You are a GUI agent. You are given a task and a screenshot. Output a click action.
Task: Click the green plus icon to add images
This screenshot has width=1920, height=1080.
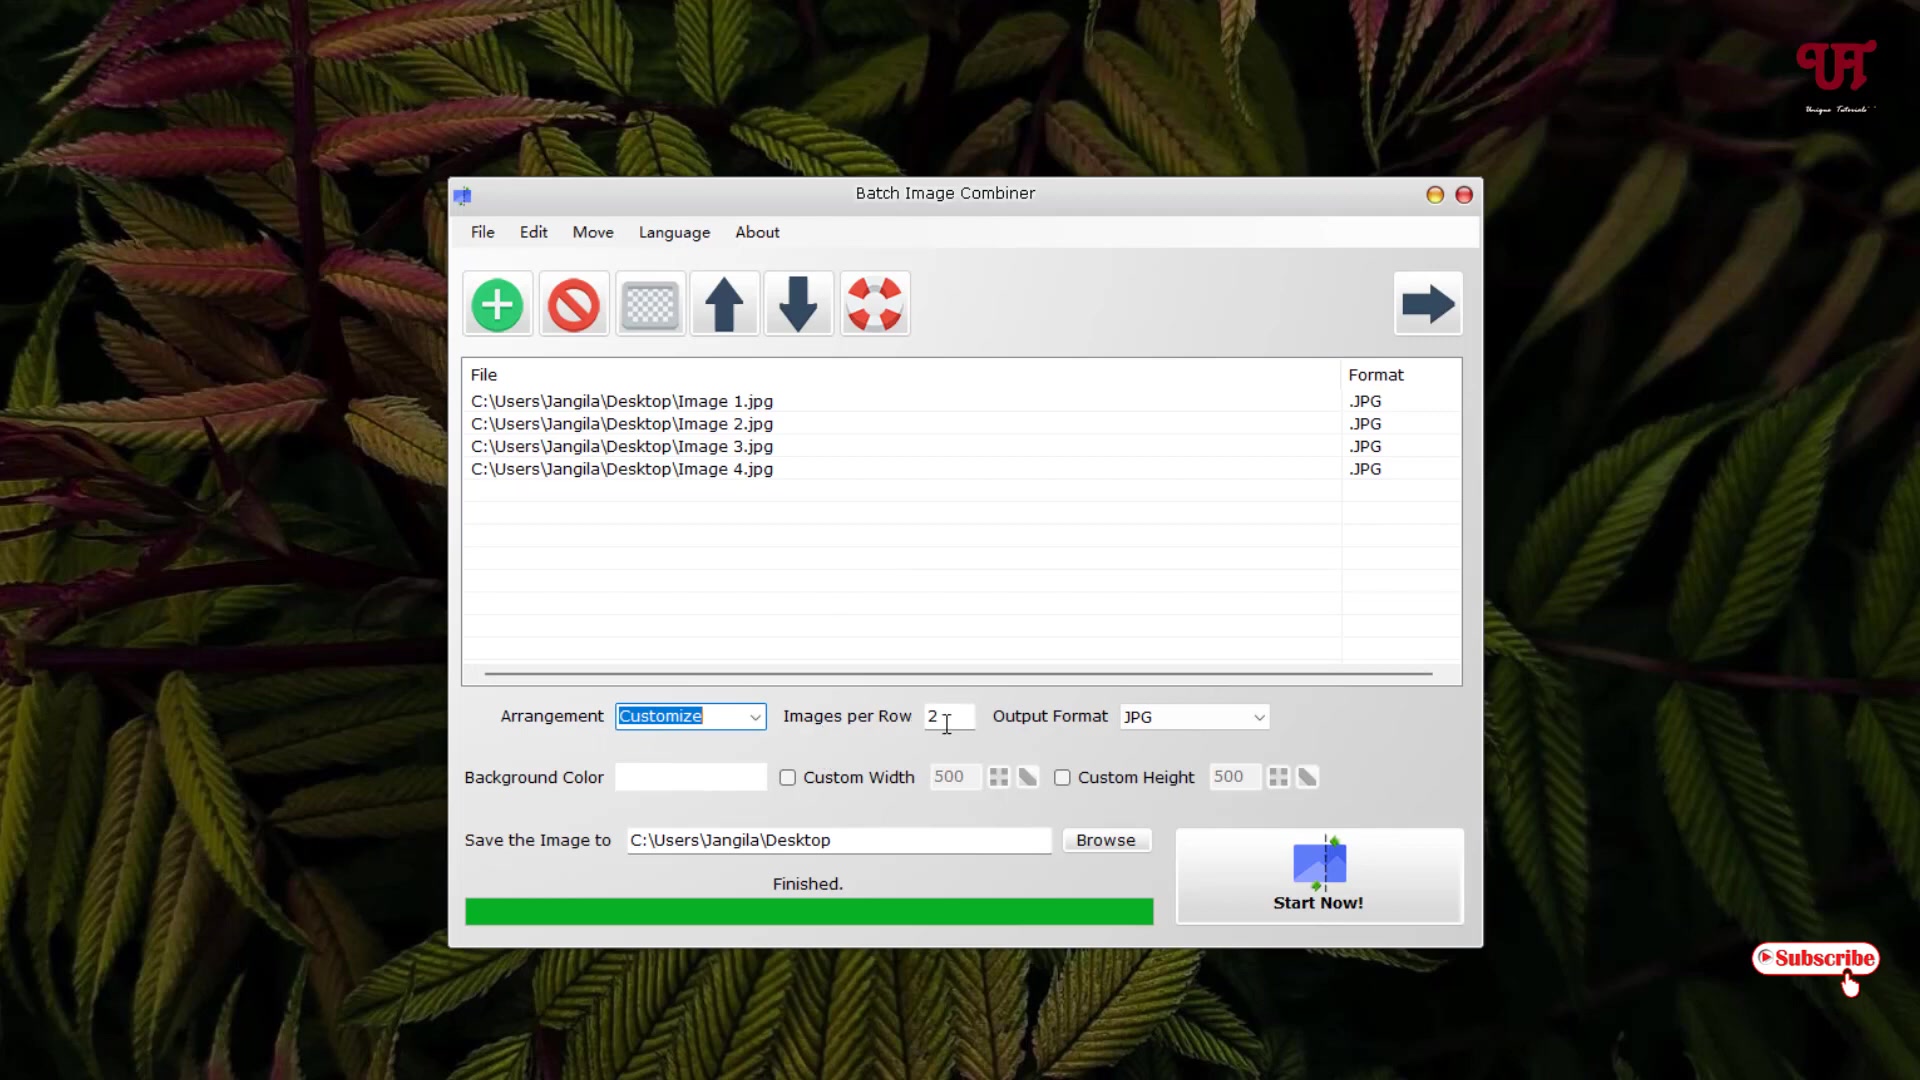(x=497, y=304)
